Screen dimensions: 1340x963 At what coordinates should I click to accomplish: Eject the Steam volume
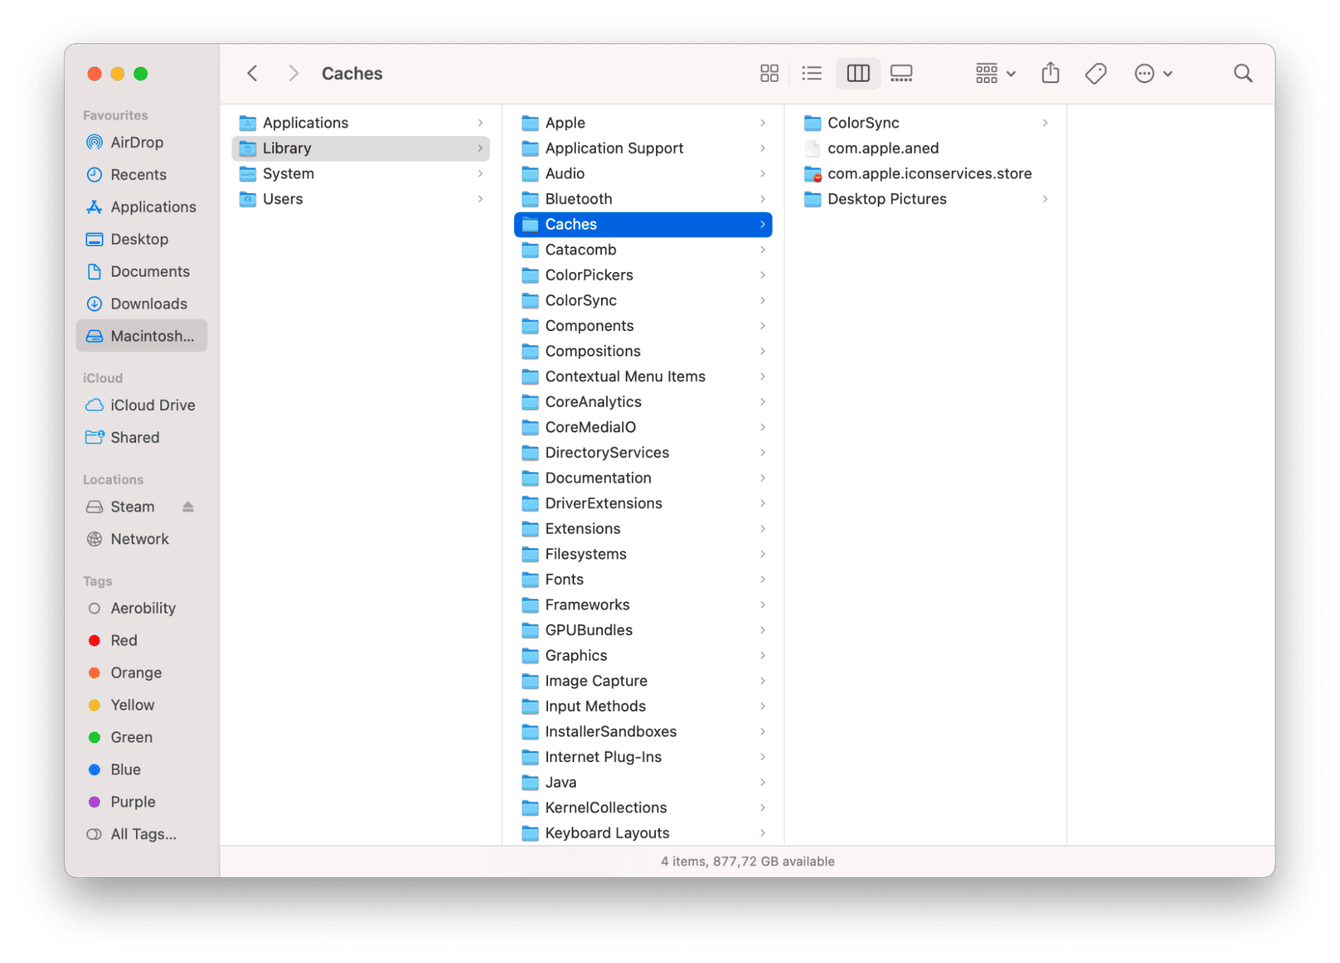tap(188, 507)
